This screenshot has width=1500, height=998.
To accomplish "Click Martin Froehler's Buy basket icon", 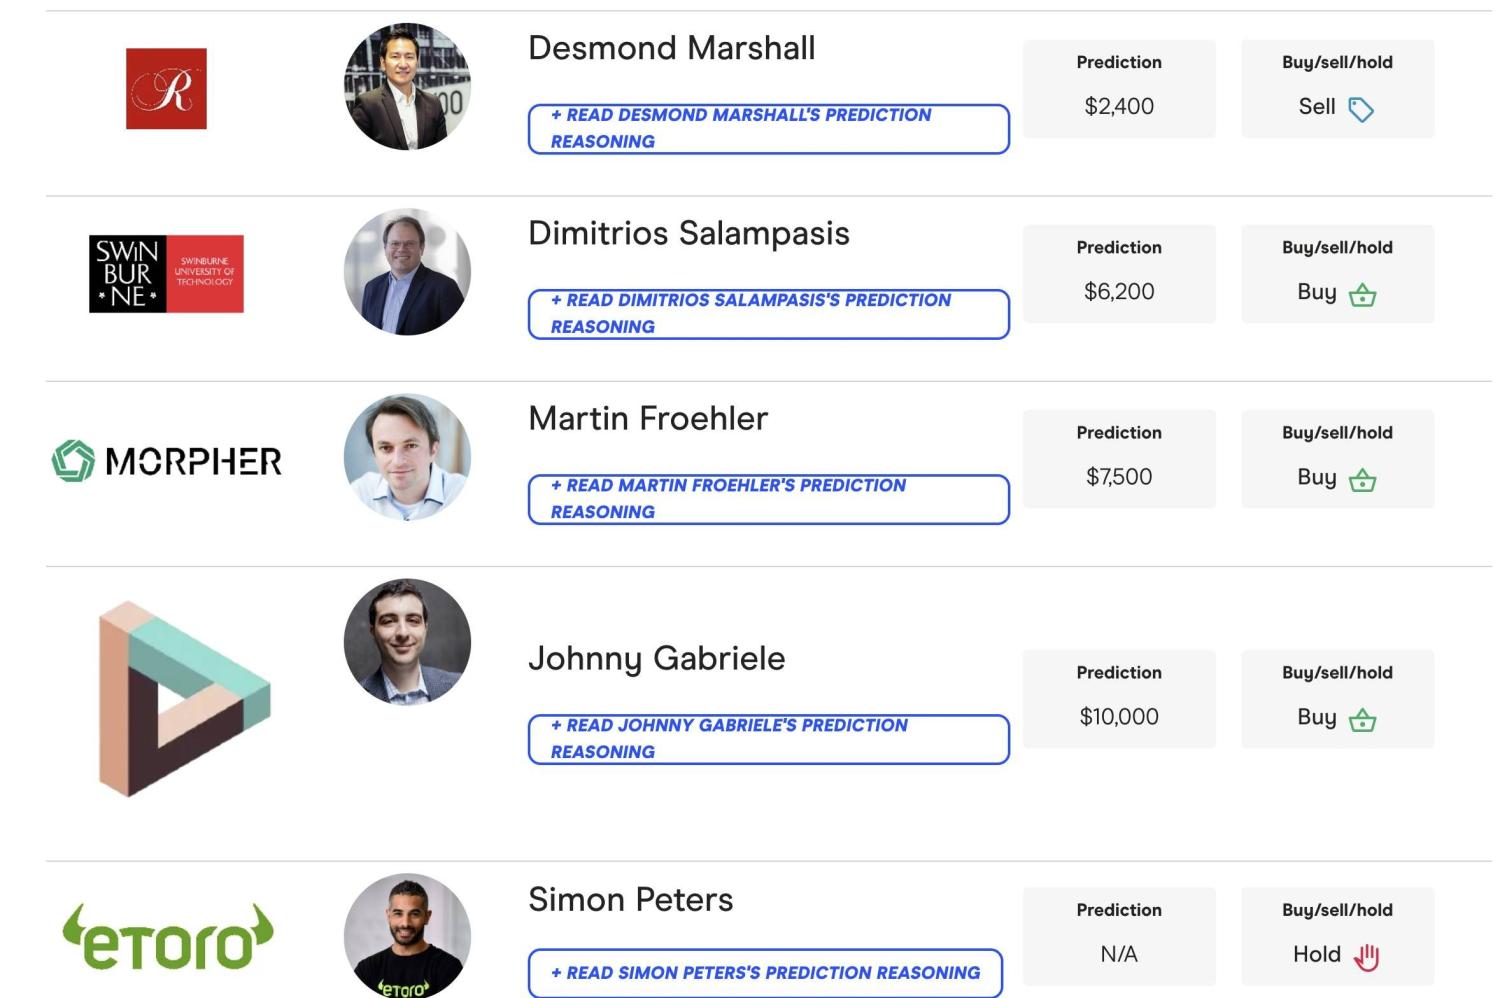I will tap(1362, 480).
